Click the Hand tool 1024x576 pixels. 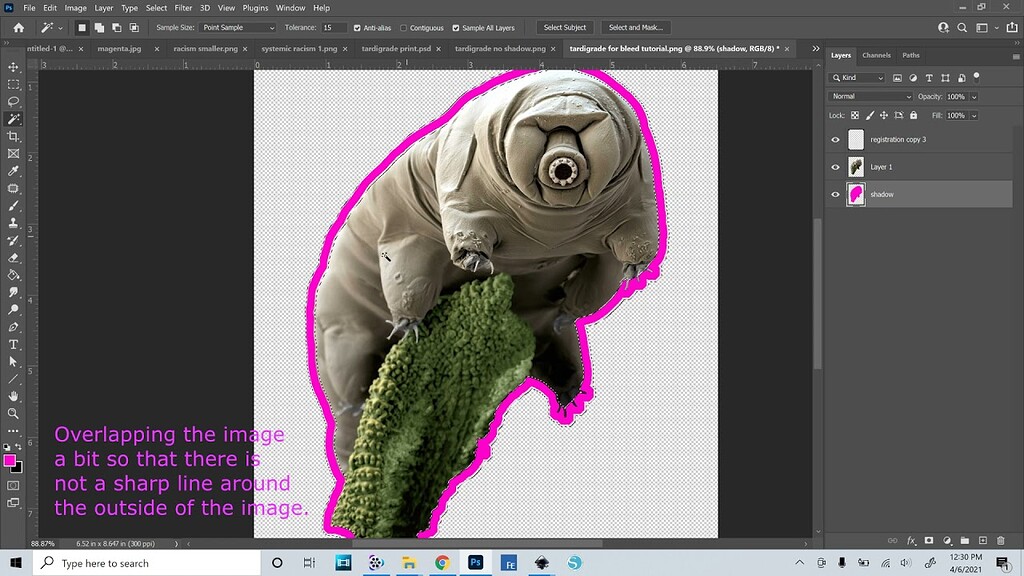(x=13, y=396)
